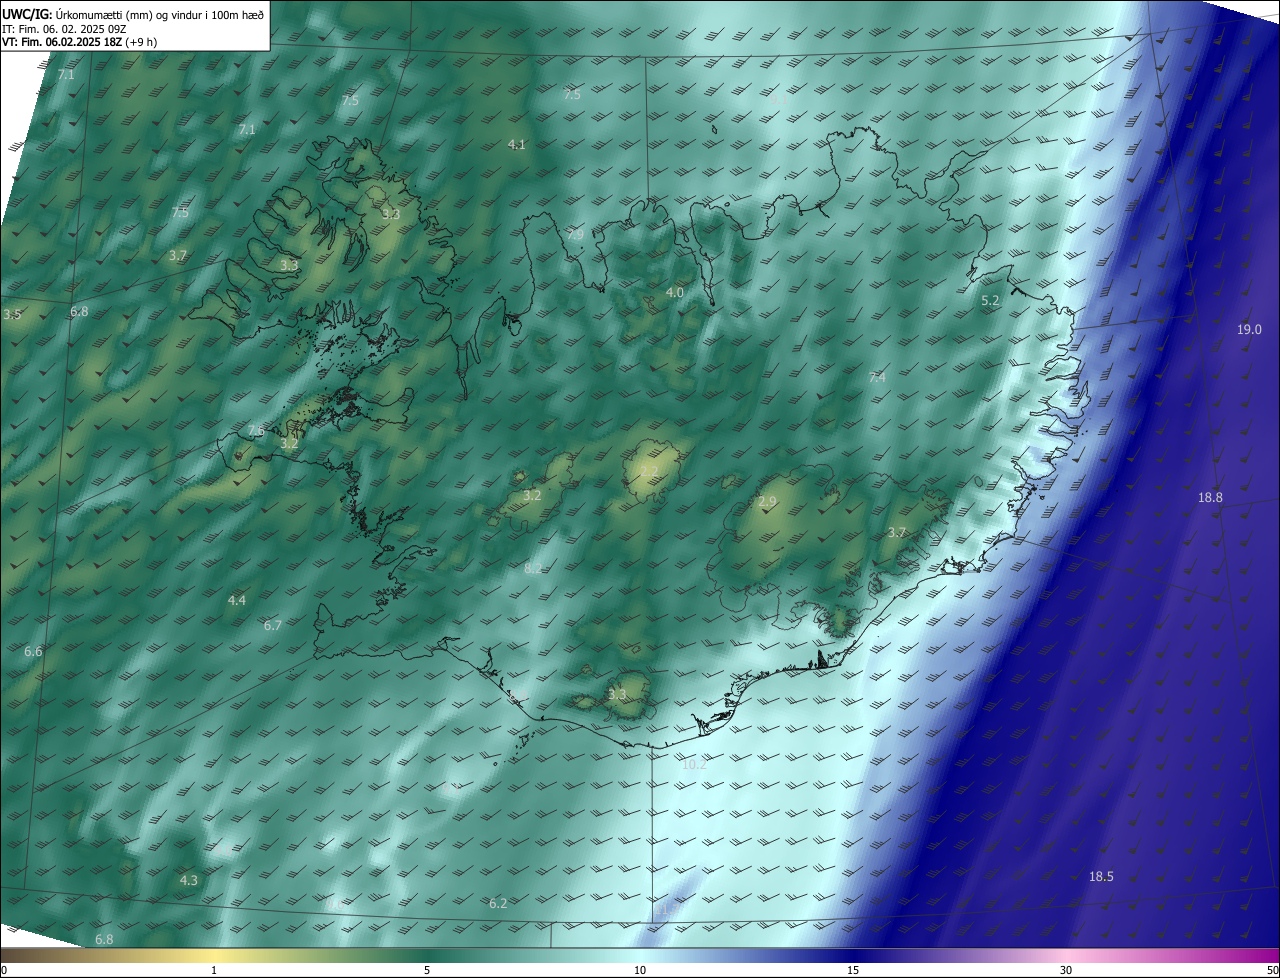
Task: Click the 10.2 value label
Action: [694, 764]
